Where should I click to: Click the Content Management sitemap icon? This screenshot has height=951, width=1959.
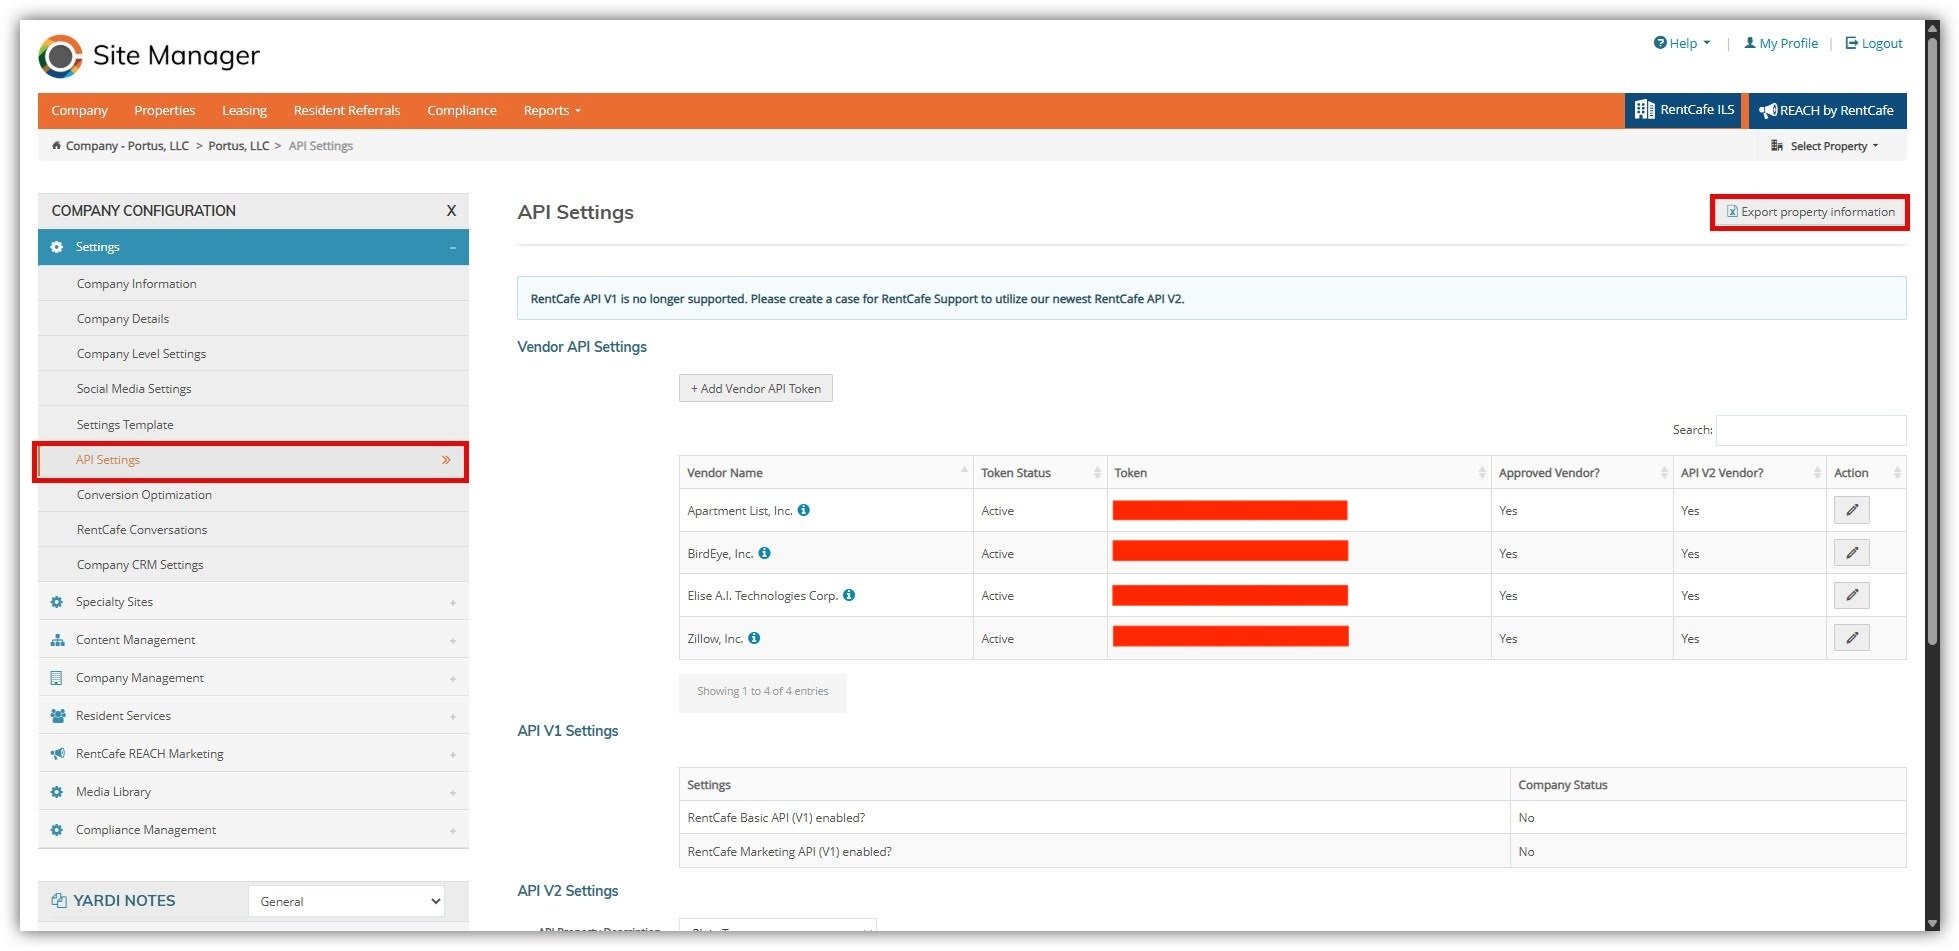pyautogui.click(x=57, y=640)
